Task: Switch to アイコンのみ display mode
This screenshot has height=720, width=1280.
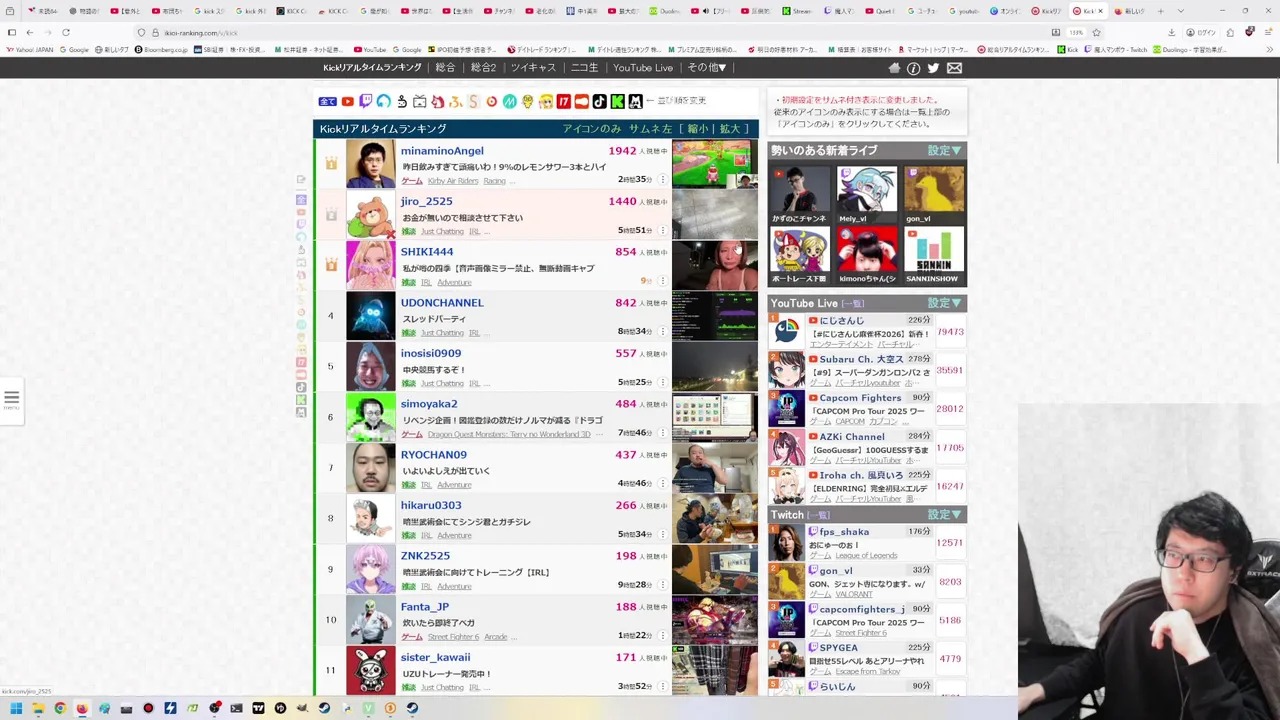Action: click(x=592, y=129)
